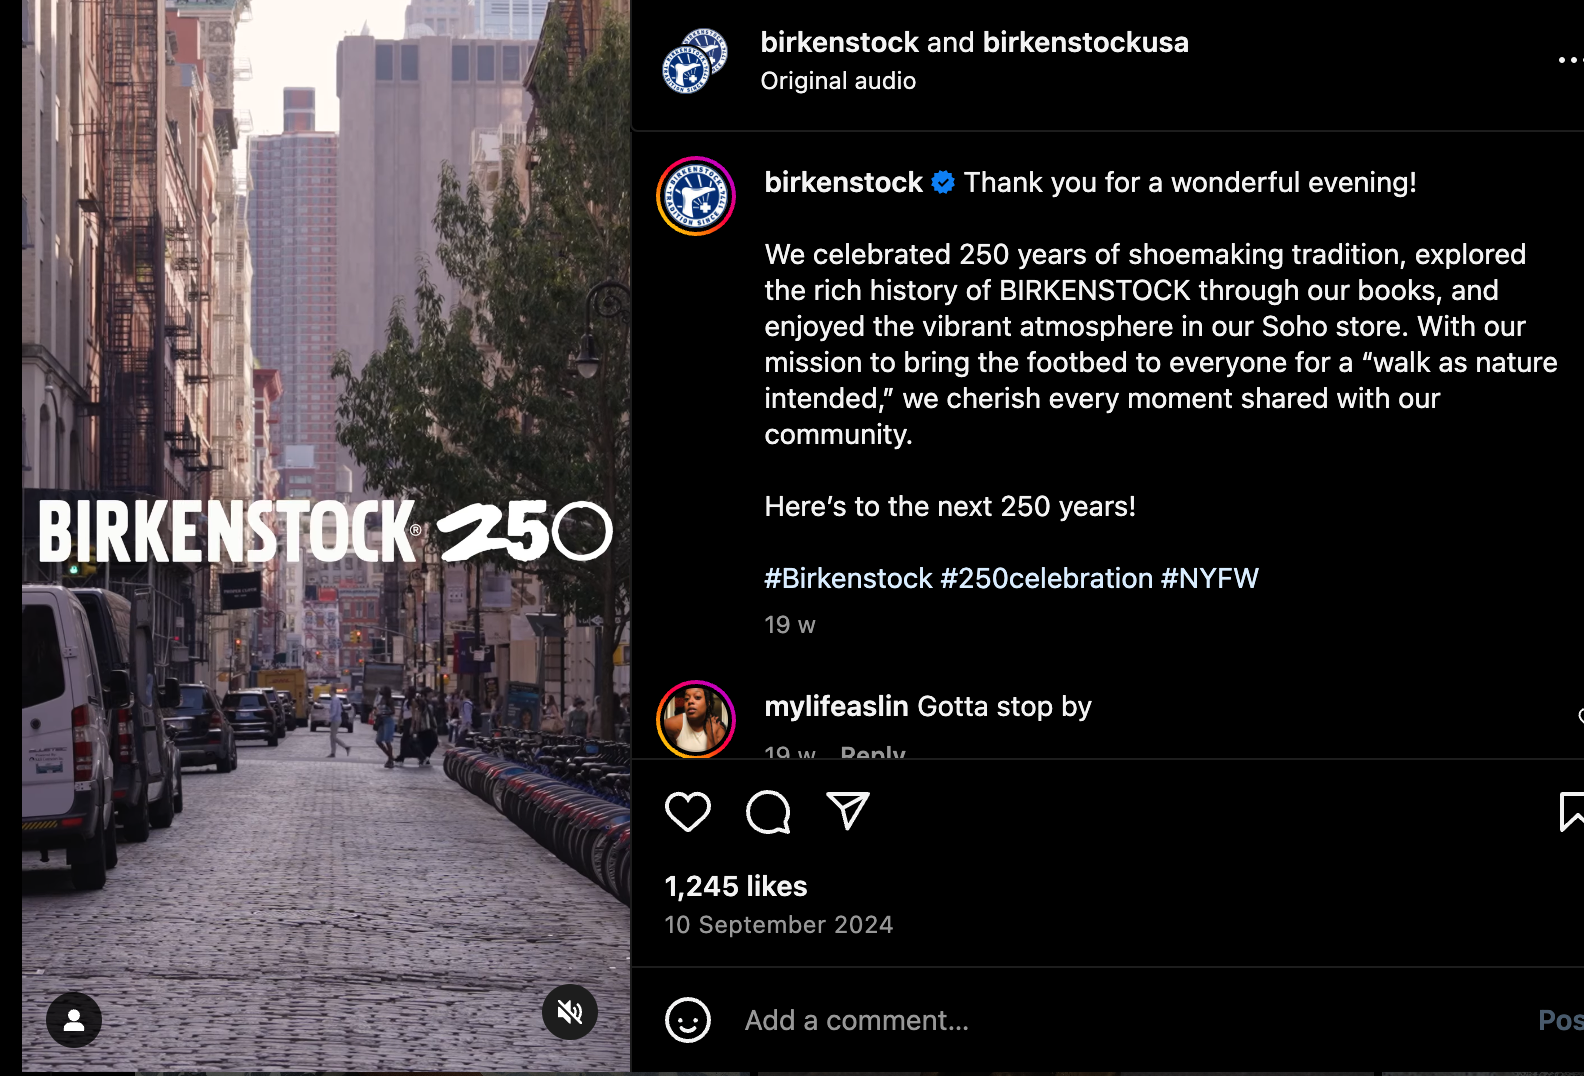1584x1076 pixels.
Task: Open the #Birkenstock hashtag
Action: click(848, 578)
